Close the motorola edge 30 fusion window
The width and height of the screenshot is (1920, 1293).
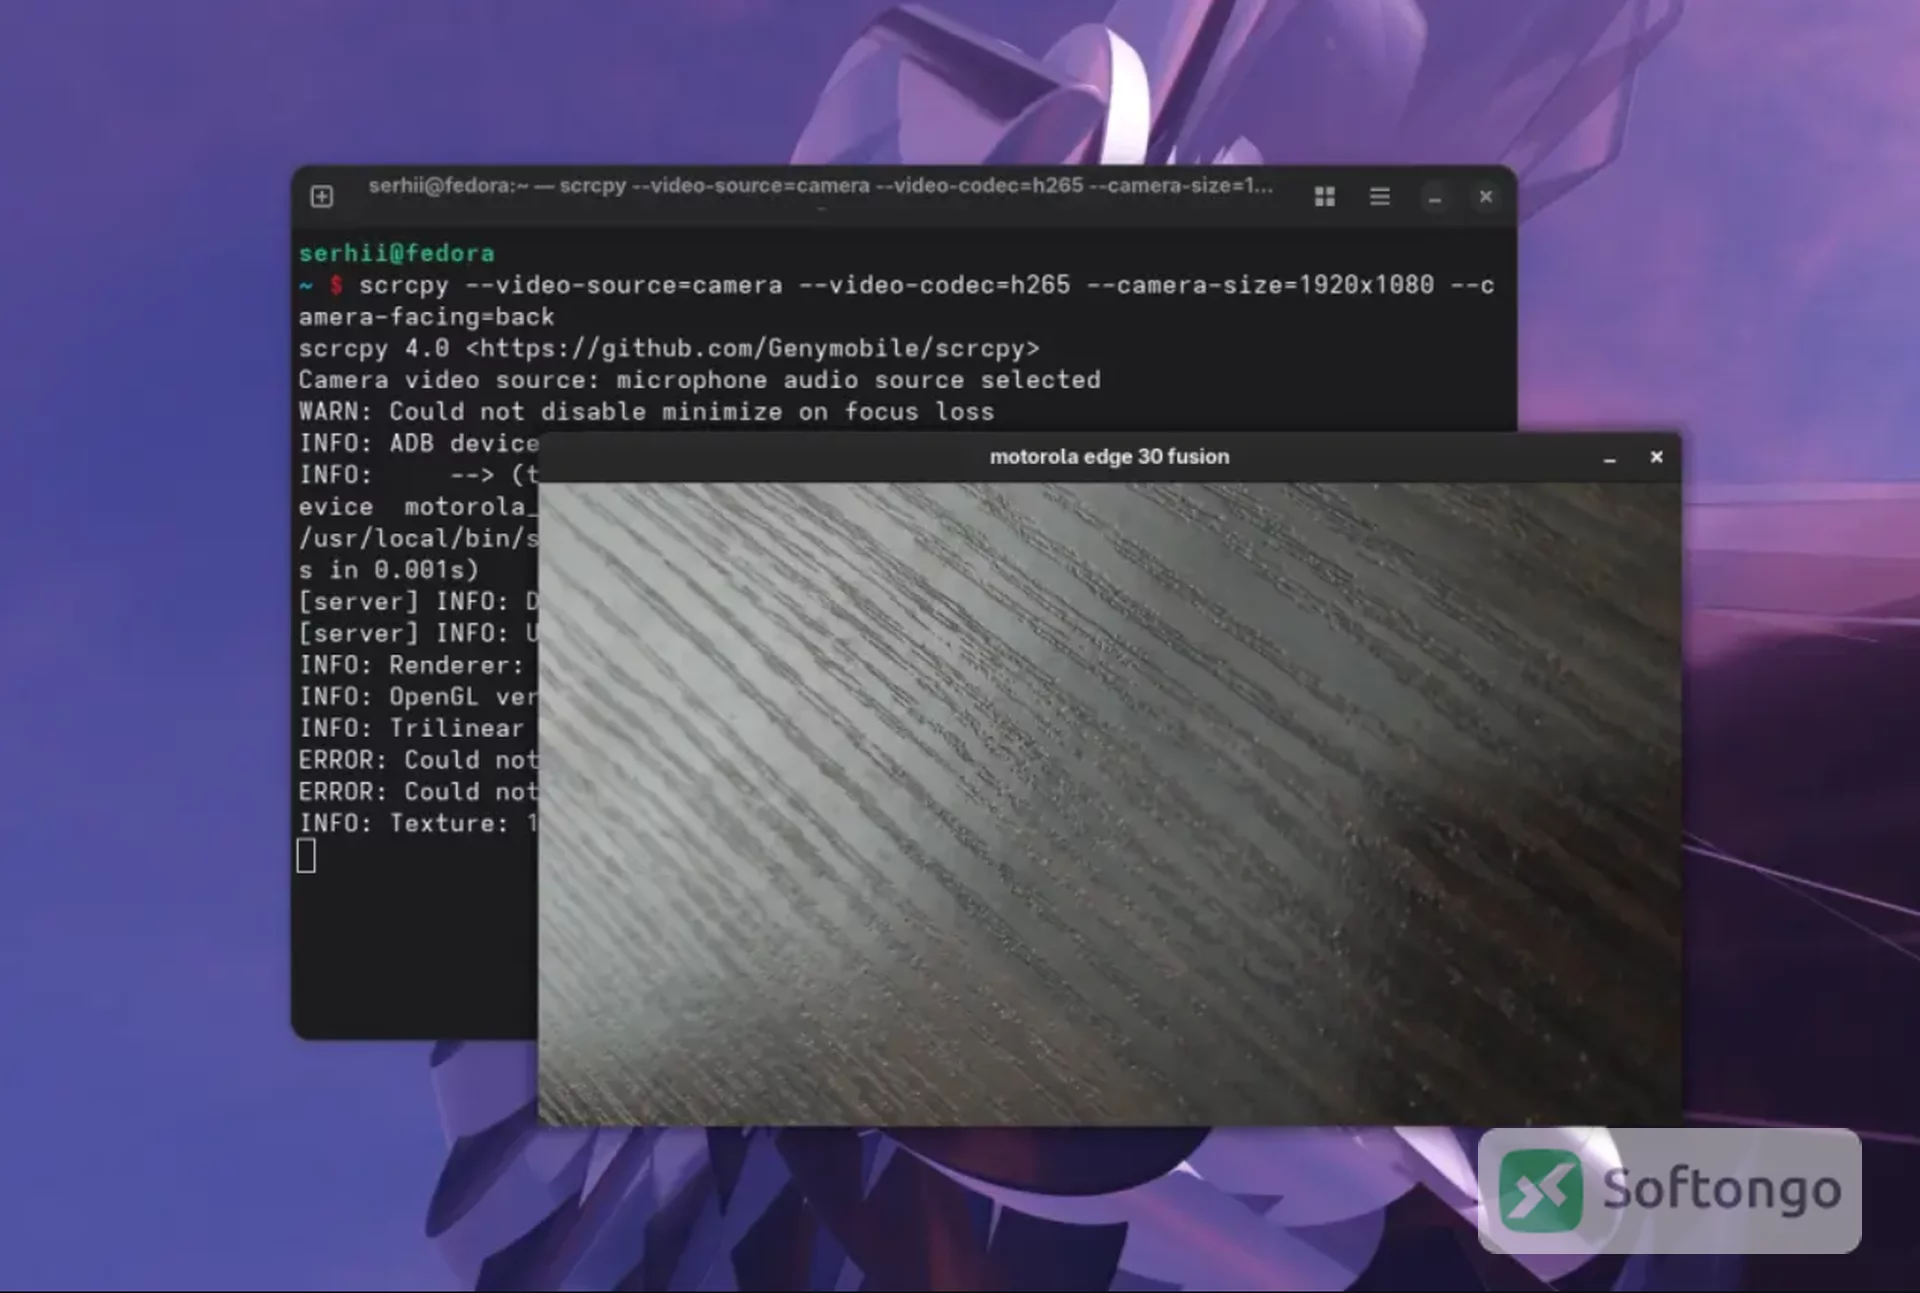point(1656,457)
